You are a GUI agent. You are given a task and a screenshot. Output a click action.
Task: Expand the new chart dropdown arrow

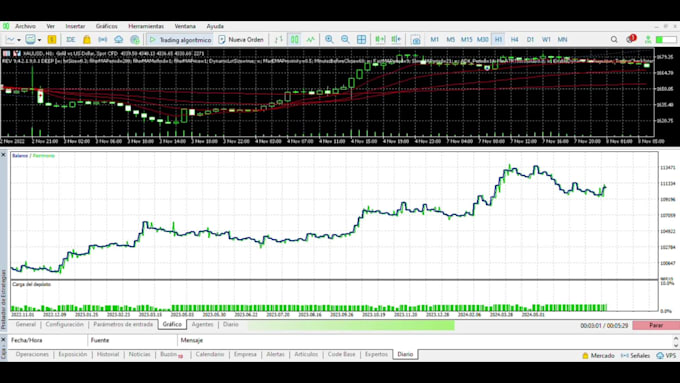19,40
